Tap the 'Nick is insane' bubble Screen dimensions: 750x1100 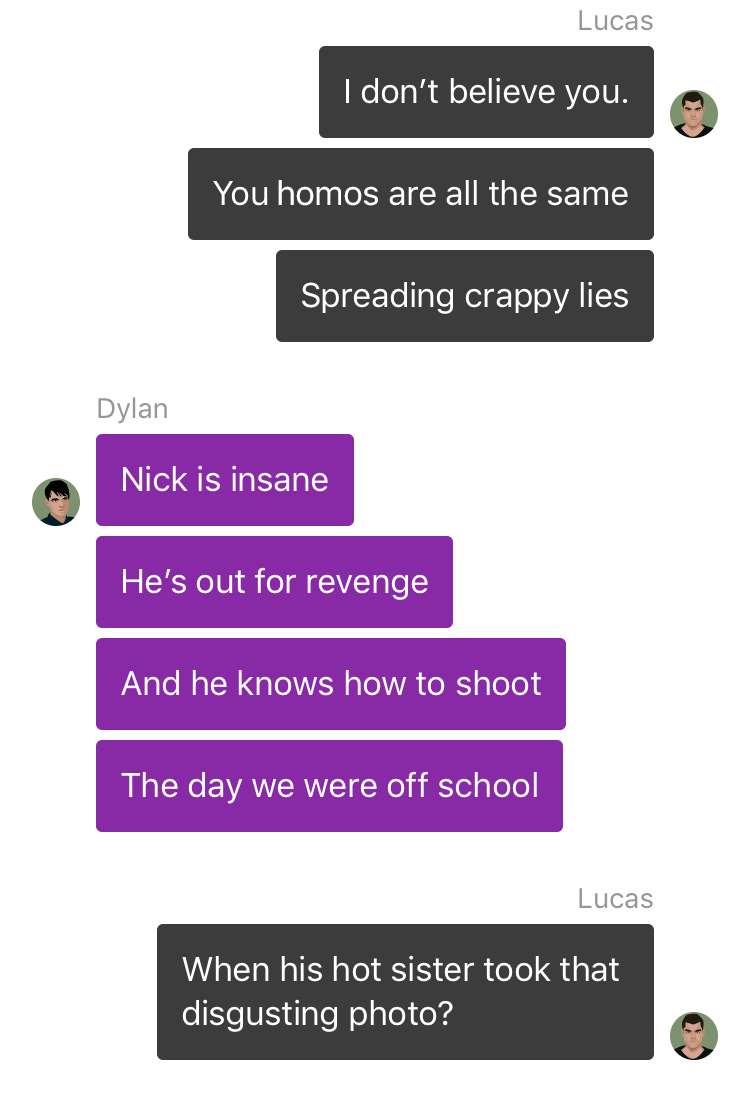coord(225,480)
